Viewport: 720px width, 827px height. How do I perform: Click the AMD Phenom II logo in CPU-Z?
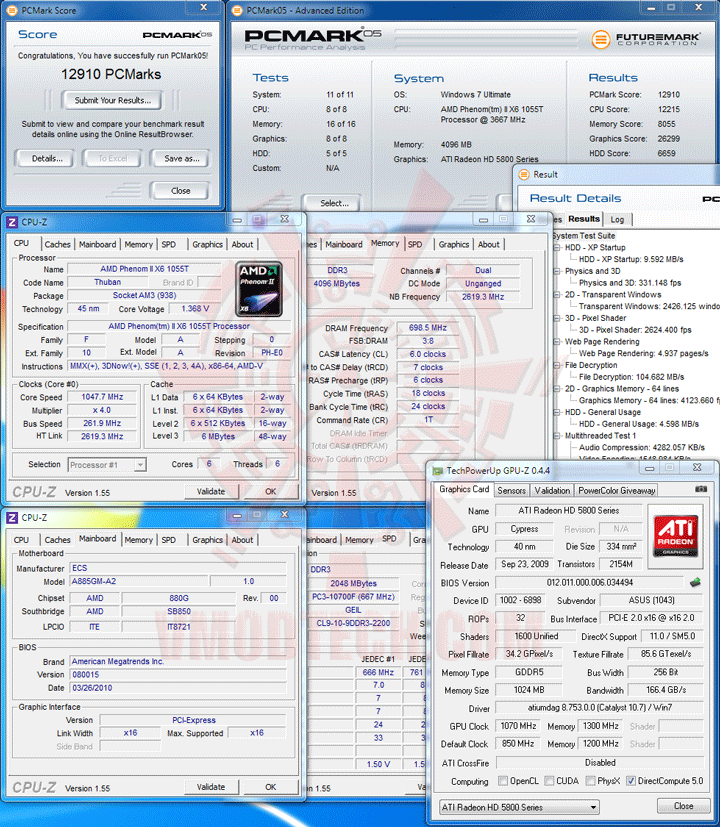(258, 289)
